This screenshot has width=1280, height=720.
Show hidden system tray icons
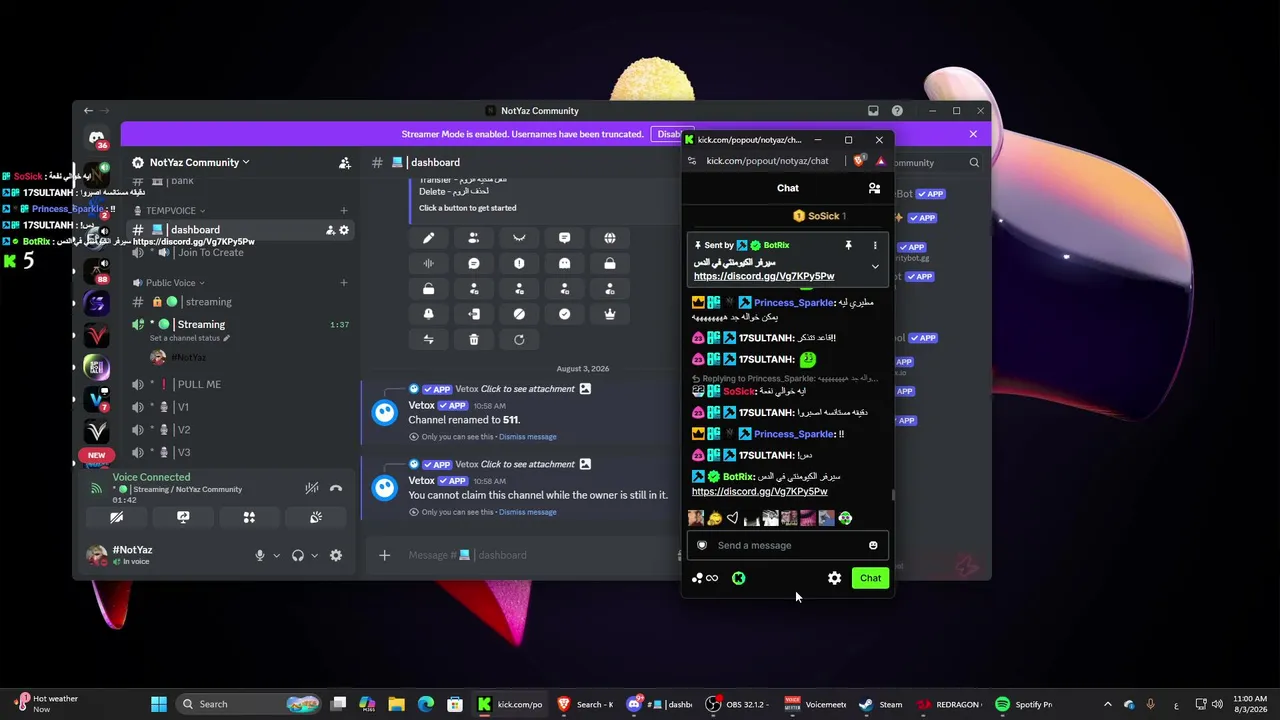coord(1107,704)
